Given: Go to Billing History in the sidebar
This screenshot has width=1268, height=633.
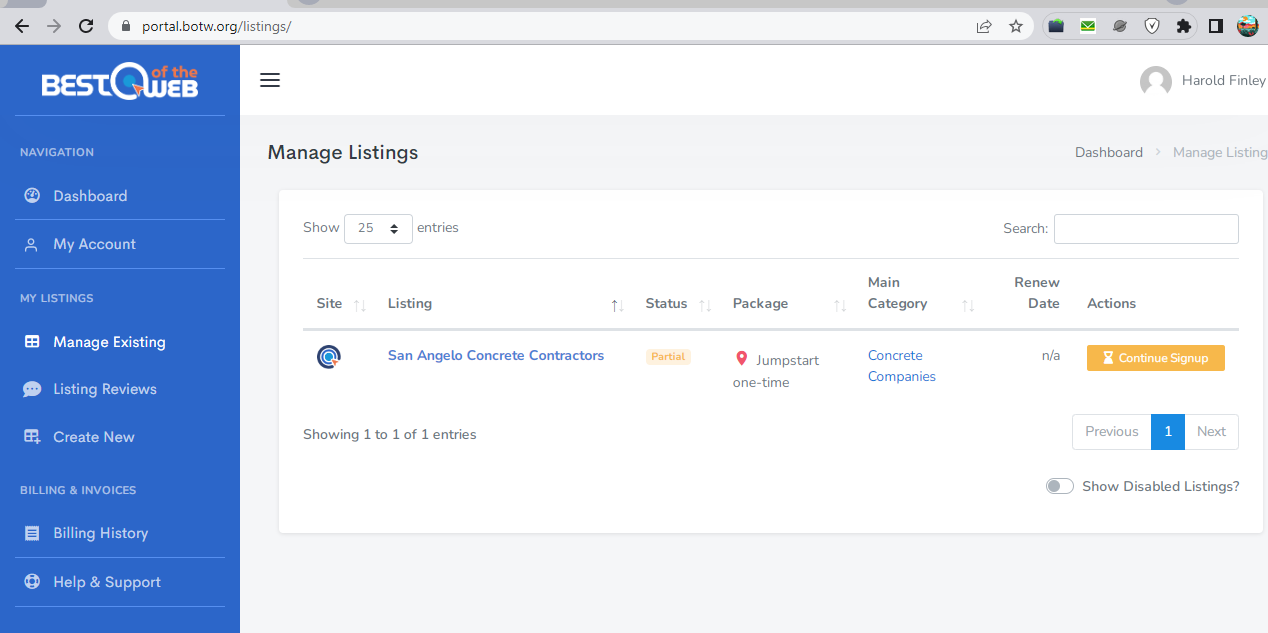Looking at the screenshot, I should click(x=100, y=533).
